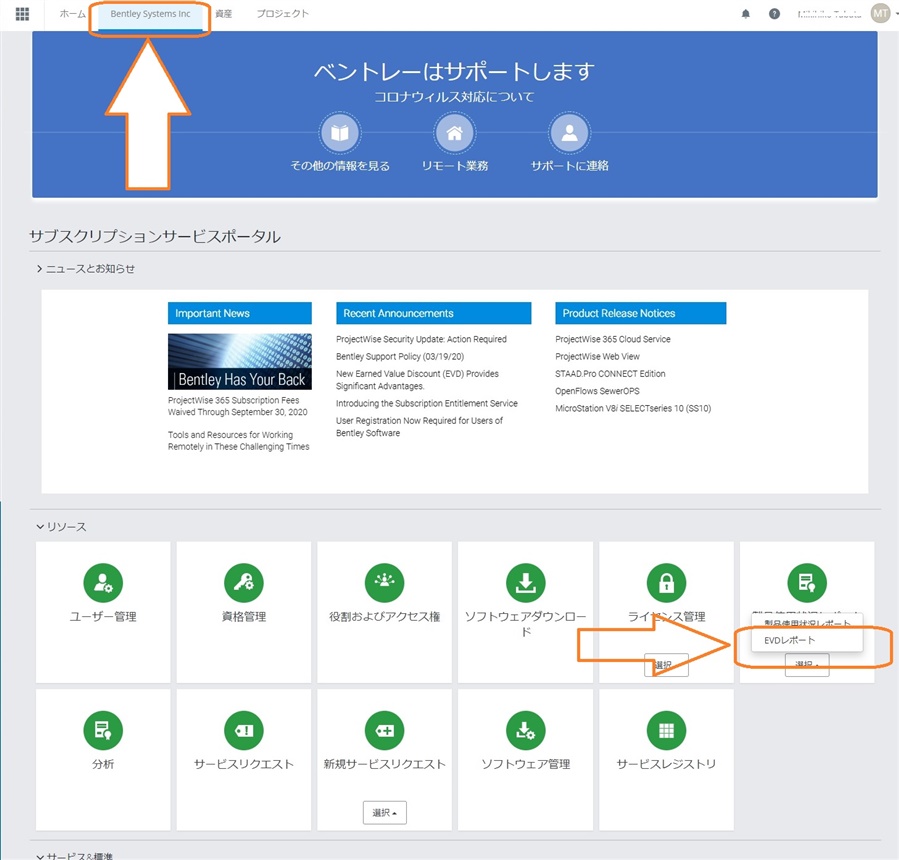Open 分析 report icon
Screen dimensions: 899x860
point(103,730)
